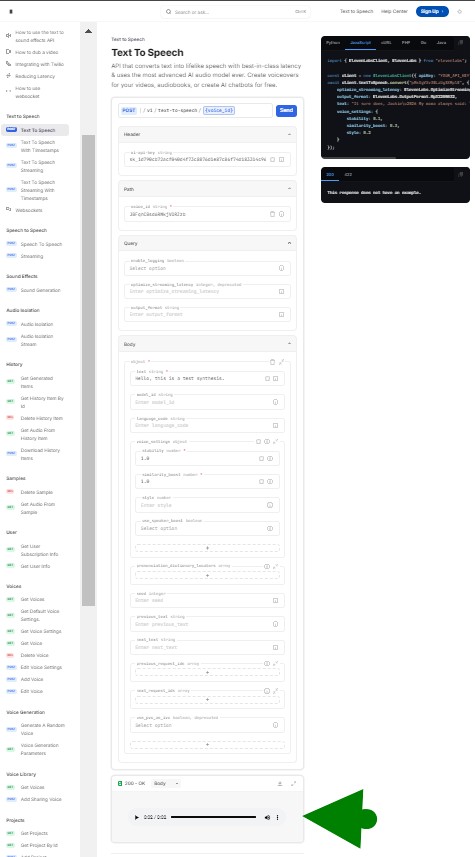Show info for optimize_streaming_latency field

282,291
